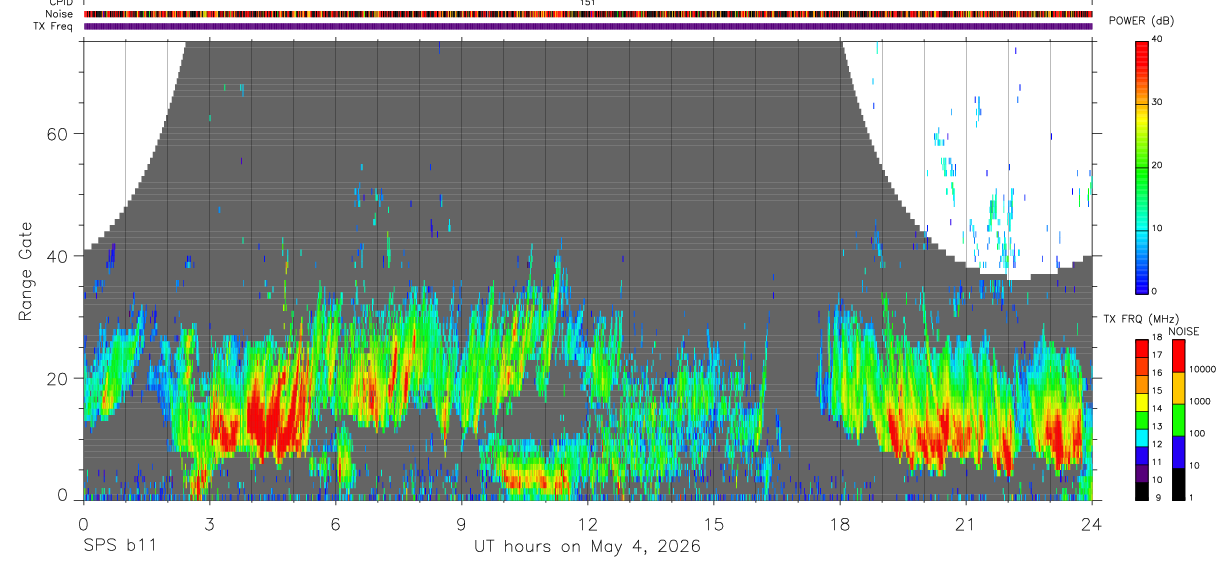Image resolution: width=1228 pixels, height=567 pixels.
Task: Click the CPID 151 label at top
Action: (x=588, y=3)
